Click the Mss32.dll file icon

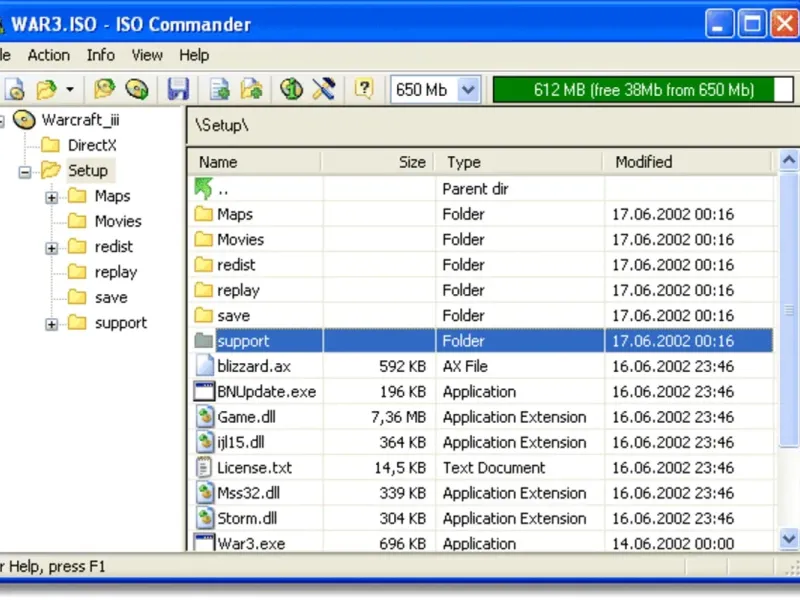point(205,493)
